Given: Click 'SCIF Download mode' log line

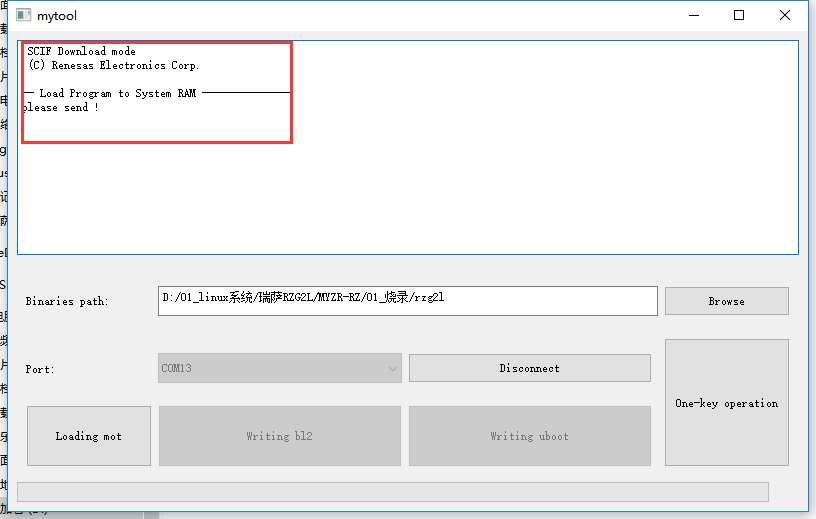Looking at the screenshot, I should [81, 51].
